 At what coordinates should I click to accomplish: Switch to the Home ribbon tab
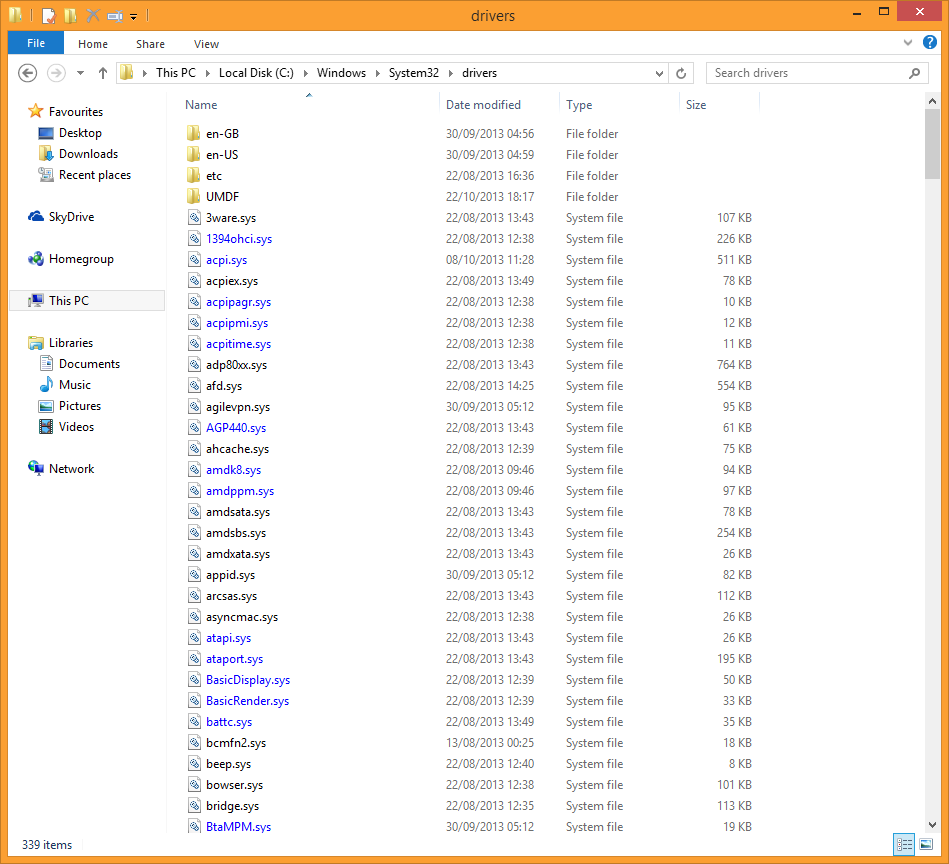click(x=93, y=44)
